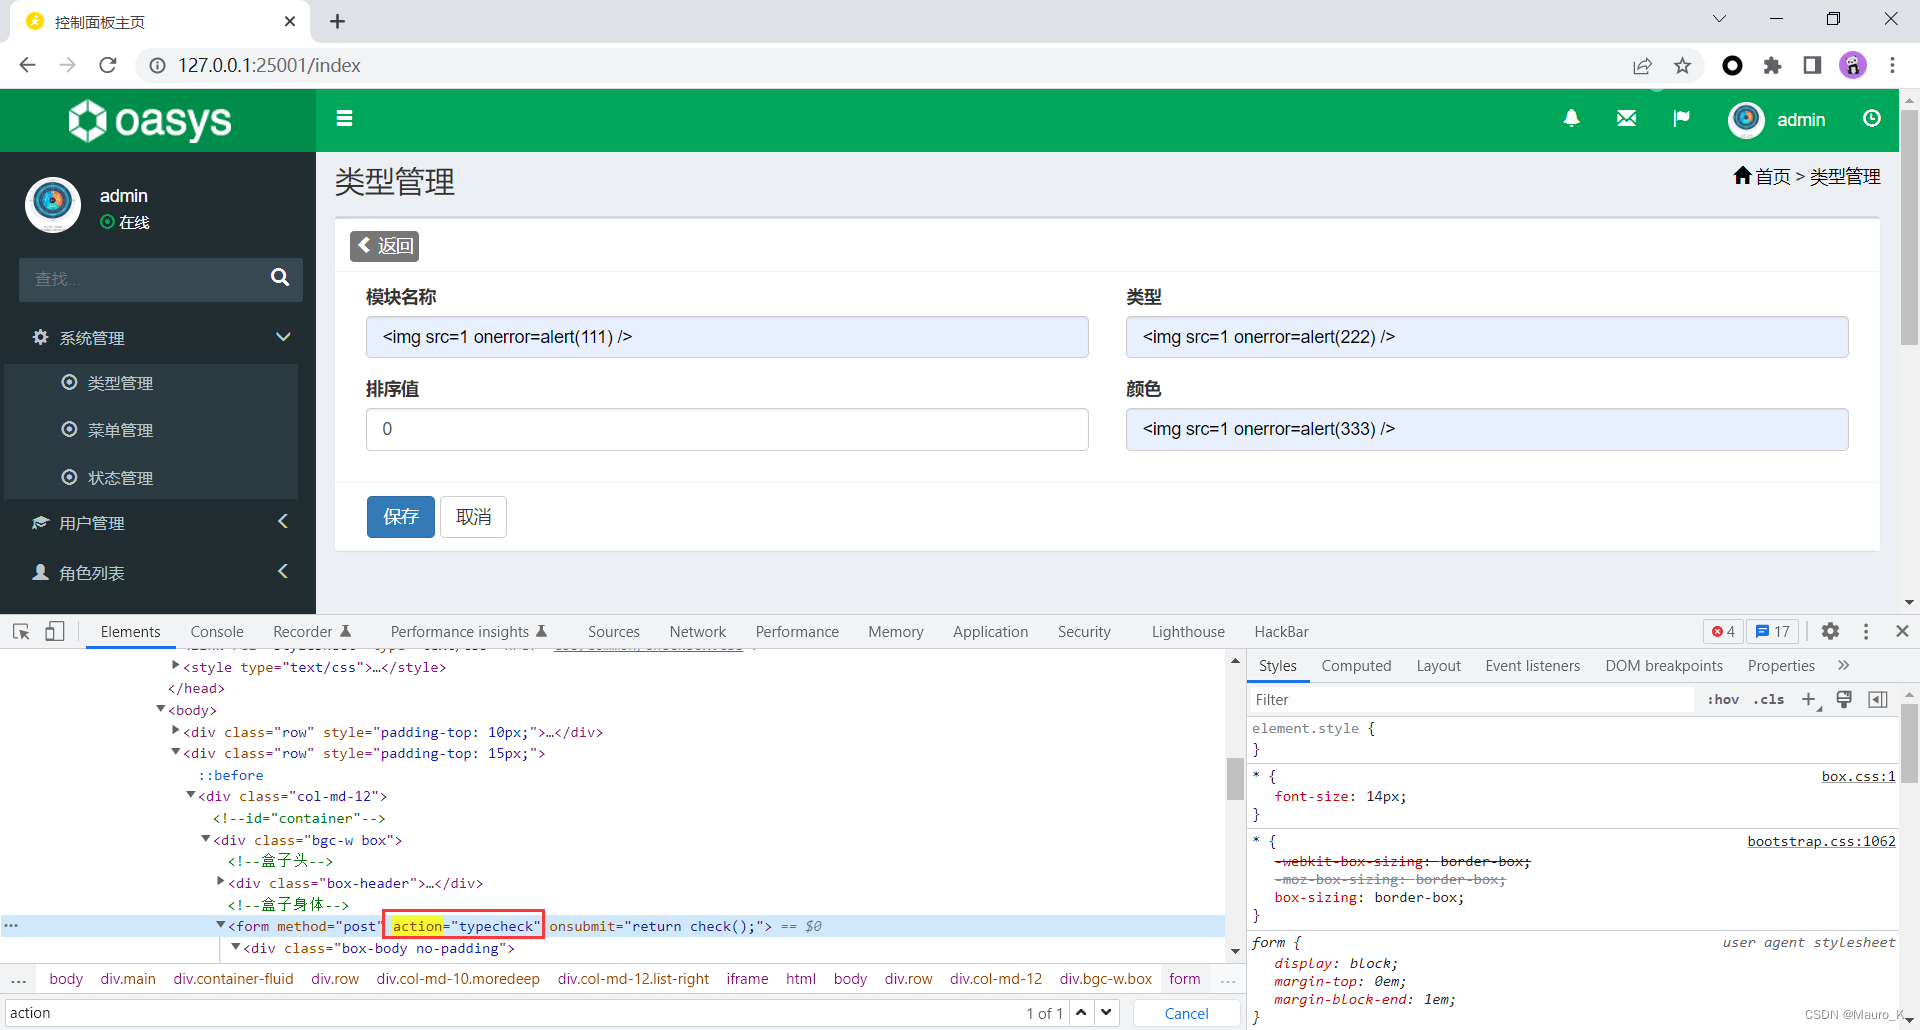Image resolution: width=1920 pixels, height=1030 pixels.
Task: Click the 保存 save button
Action: (x=400, y=517)
